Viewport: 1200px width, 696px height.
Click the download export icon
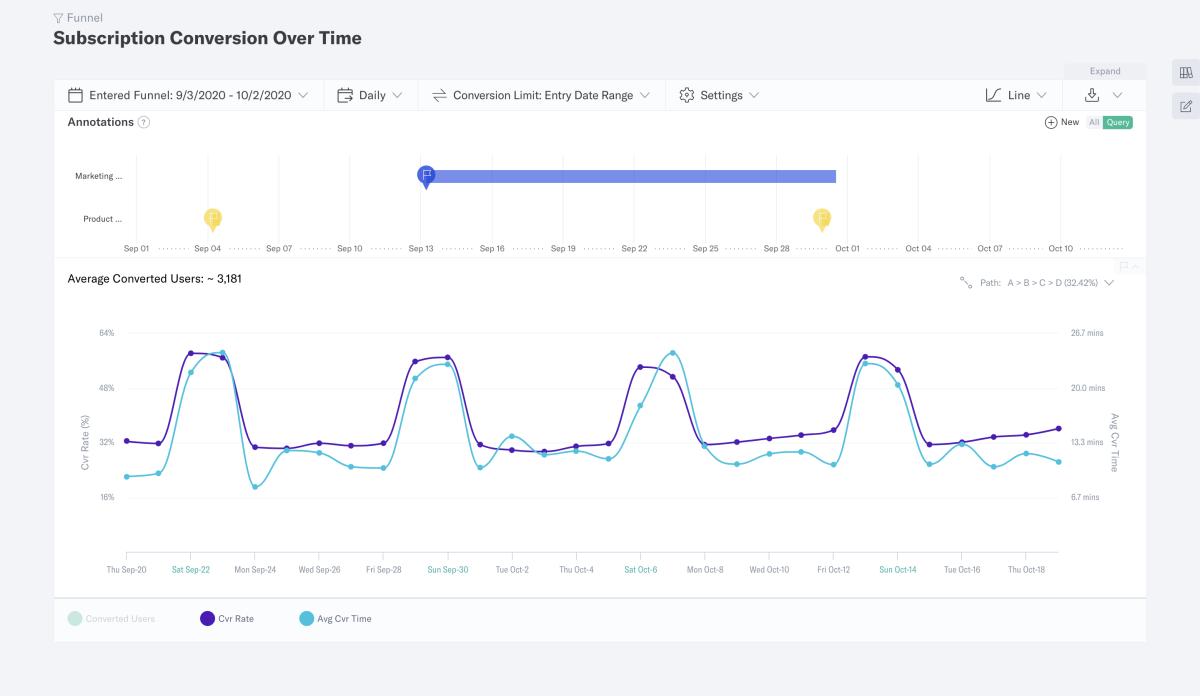pyautogui.click(x=1093, y=94)
